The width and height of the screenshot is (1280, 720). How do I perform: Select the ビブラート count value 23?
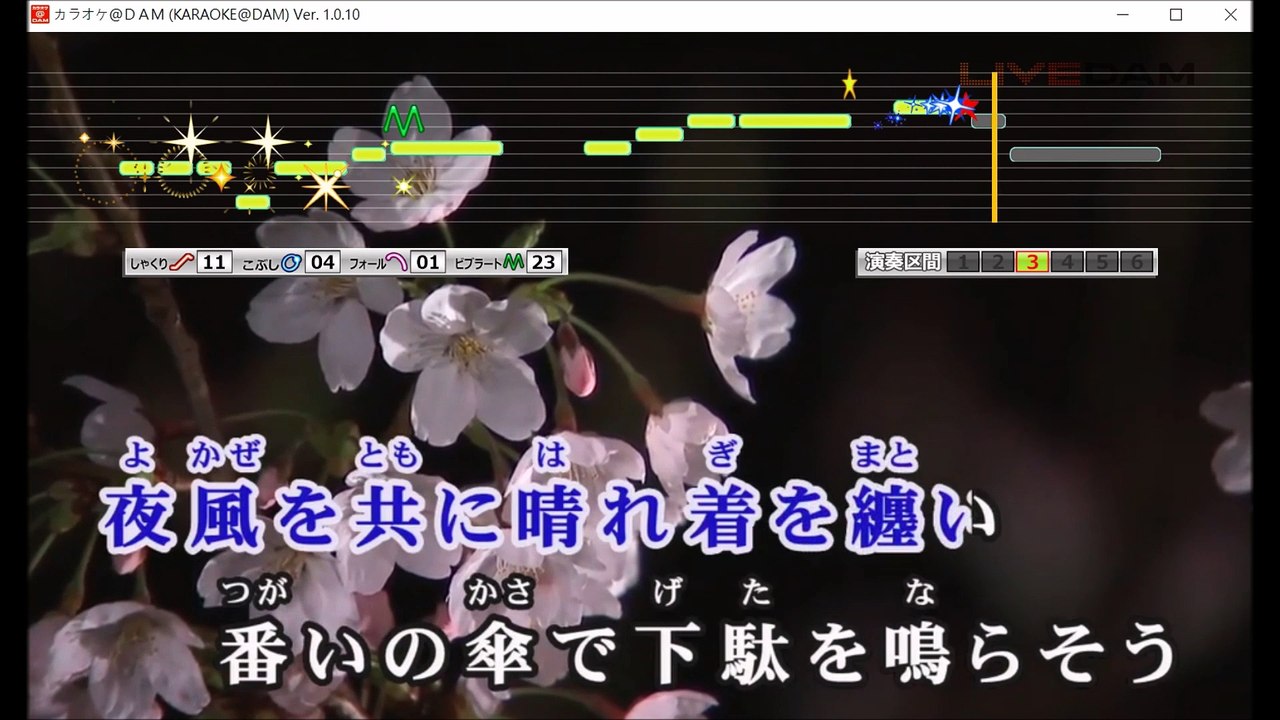coord(544,263)
